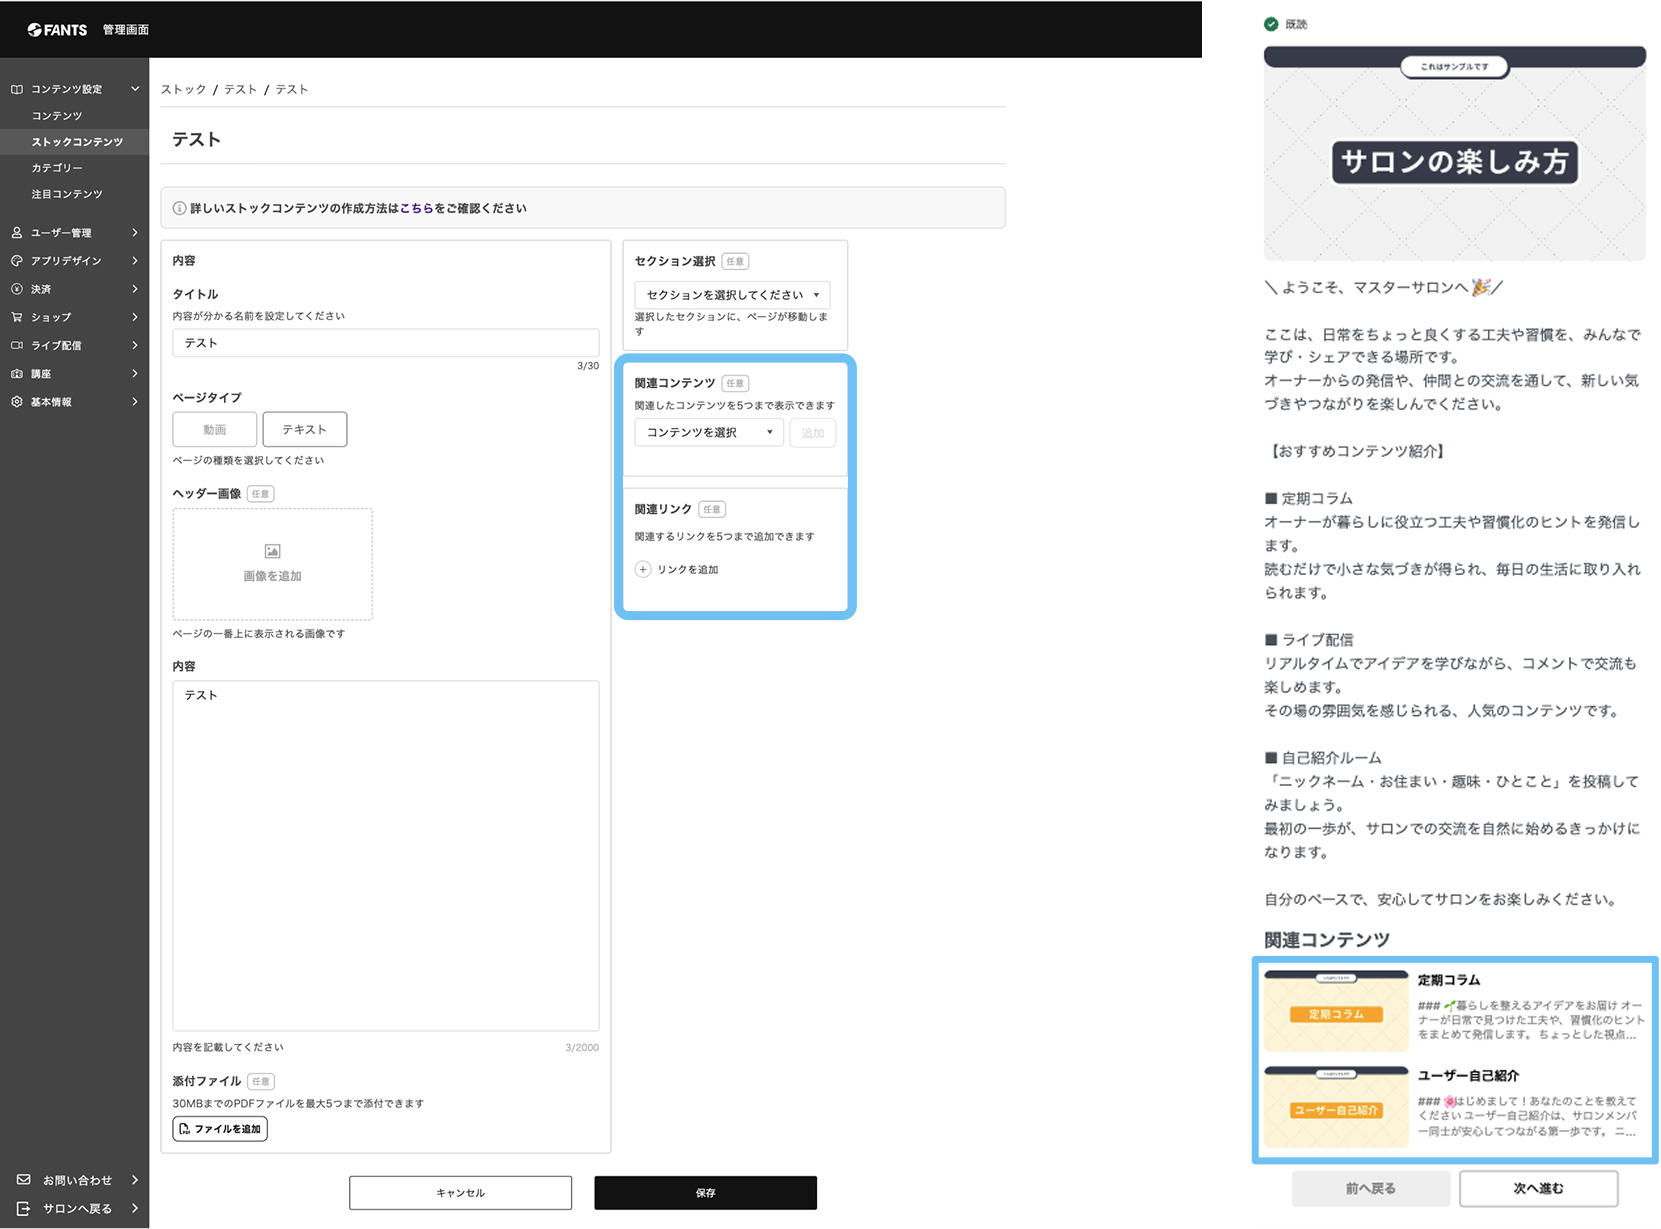1661x1229 pixels.
Task: Open カテゴリー in the sidebar
Action: (57, 168)
